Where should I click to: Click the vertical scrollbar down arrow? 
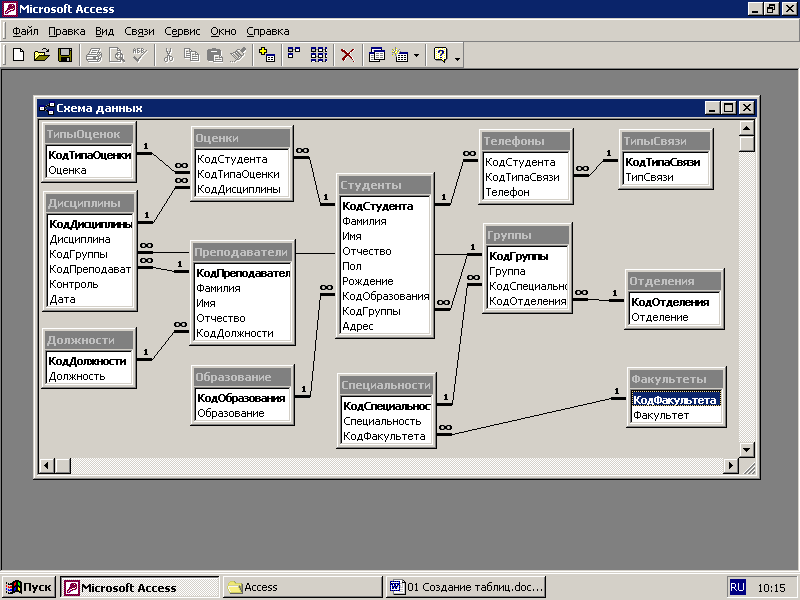click(746, 449)
